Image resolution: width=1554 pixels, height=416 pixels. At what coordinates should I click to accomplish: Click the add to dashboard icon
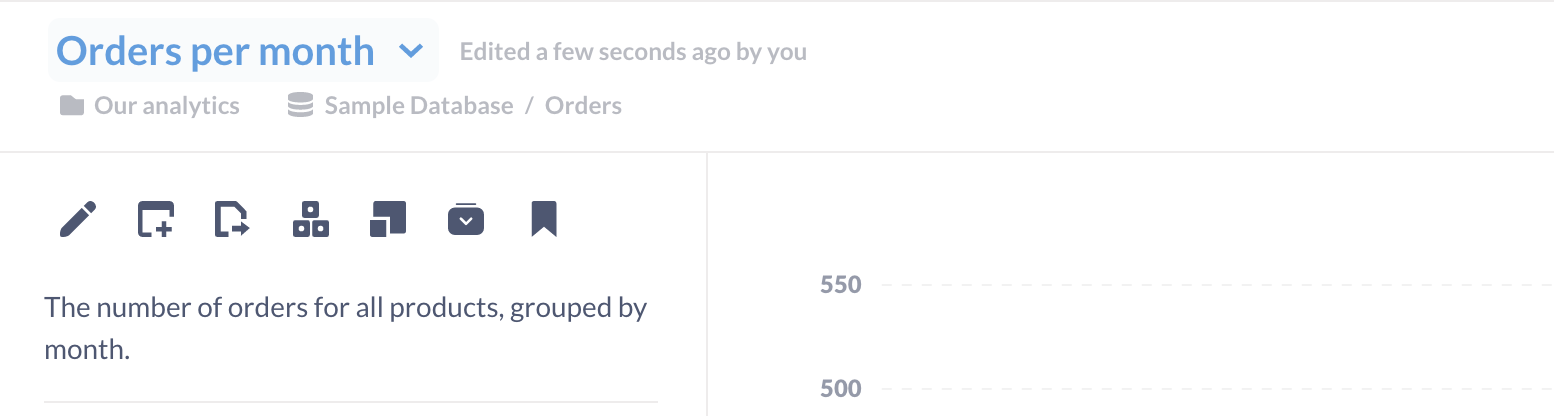click(x=155, y=219)
